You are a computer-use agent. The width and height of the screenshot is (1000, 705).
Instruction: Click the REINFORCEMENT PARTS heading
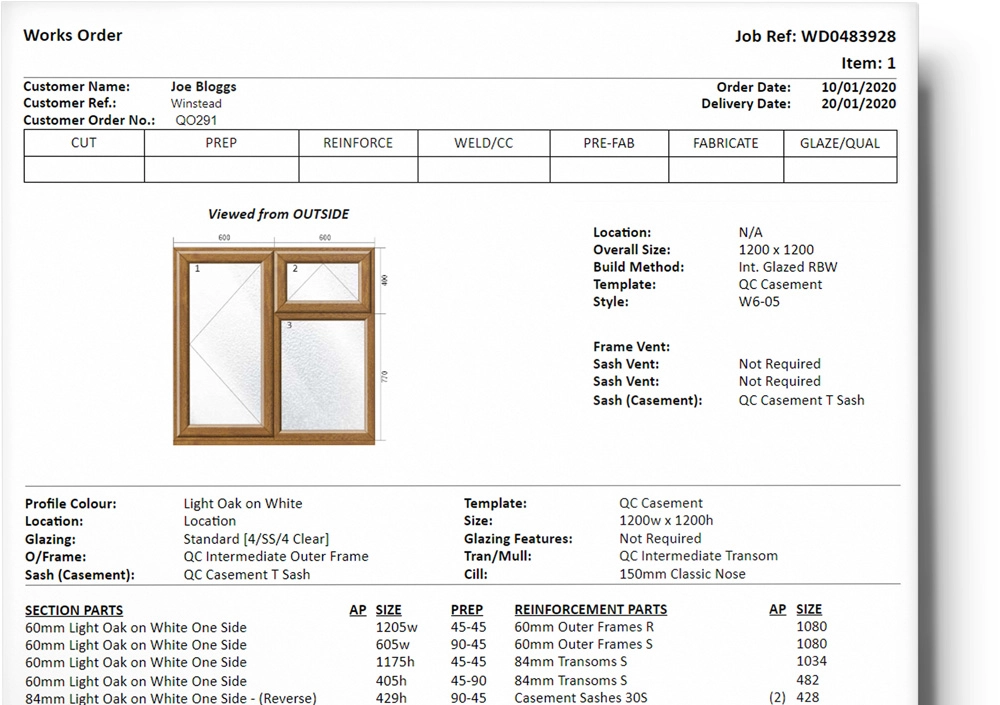pos(591,610)
